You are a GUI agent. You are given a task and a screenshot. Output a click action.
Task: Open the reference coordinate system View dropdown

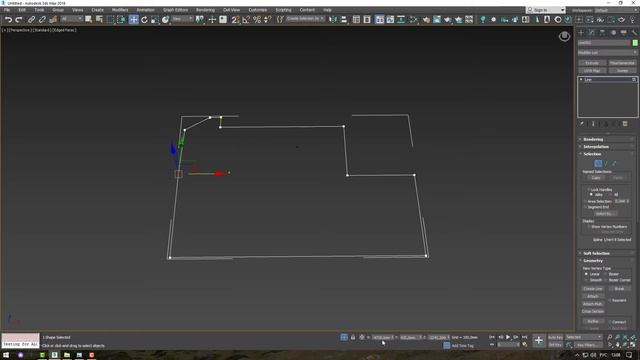point(182,19)
